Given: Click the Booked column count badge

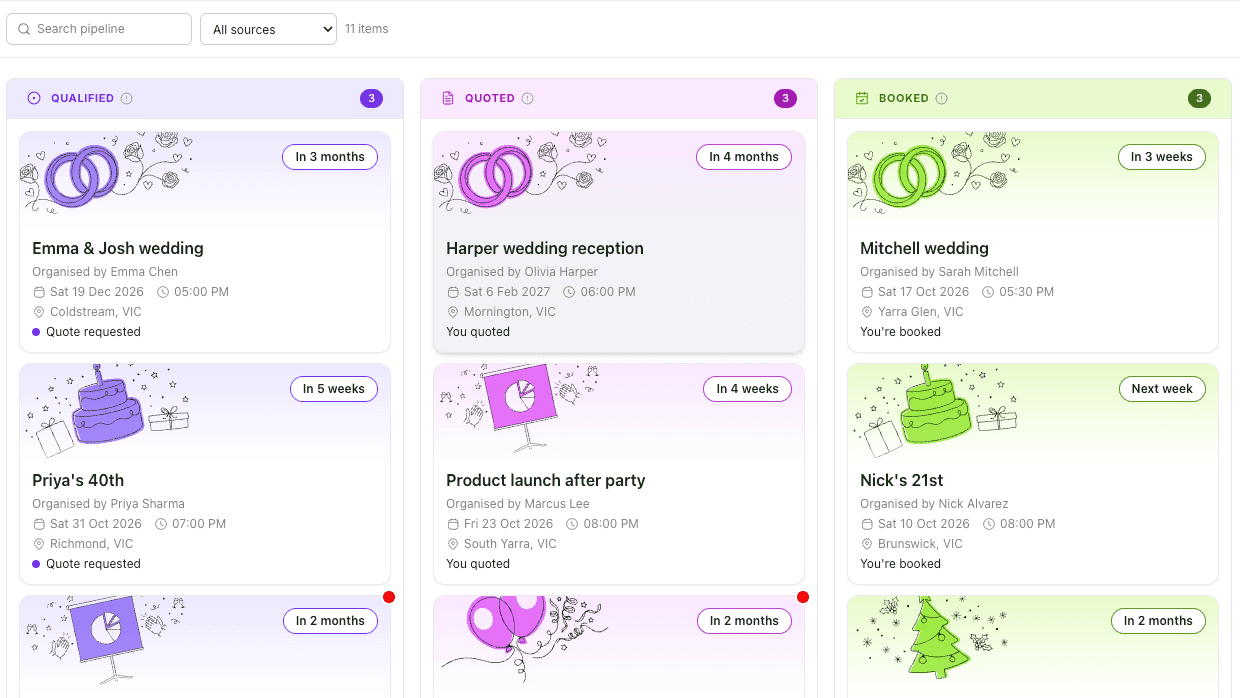Looking at the screenshot, I should pyautogui.click(x=1199, y=98).
